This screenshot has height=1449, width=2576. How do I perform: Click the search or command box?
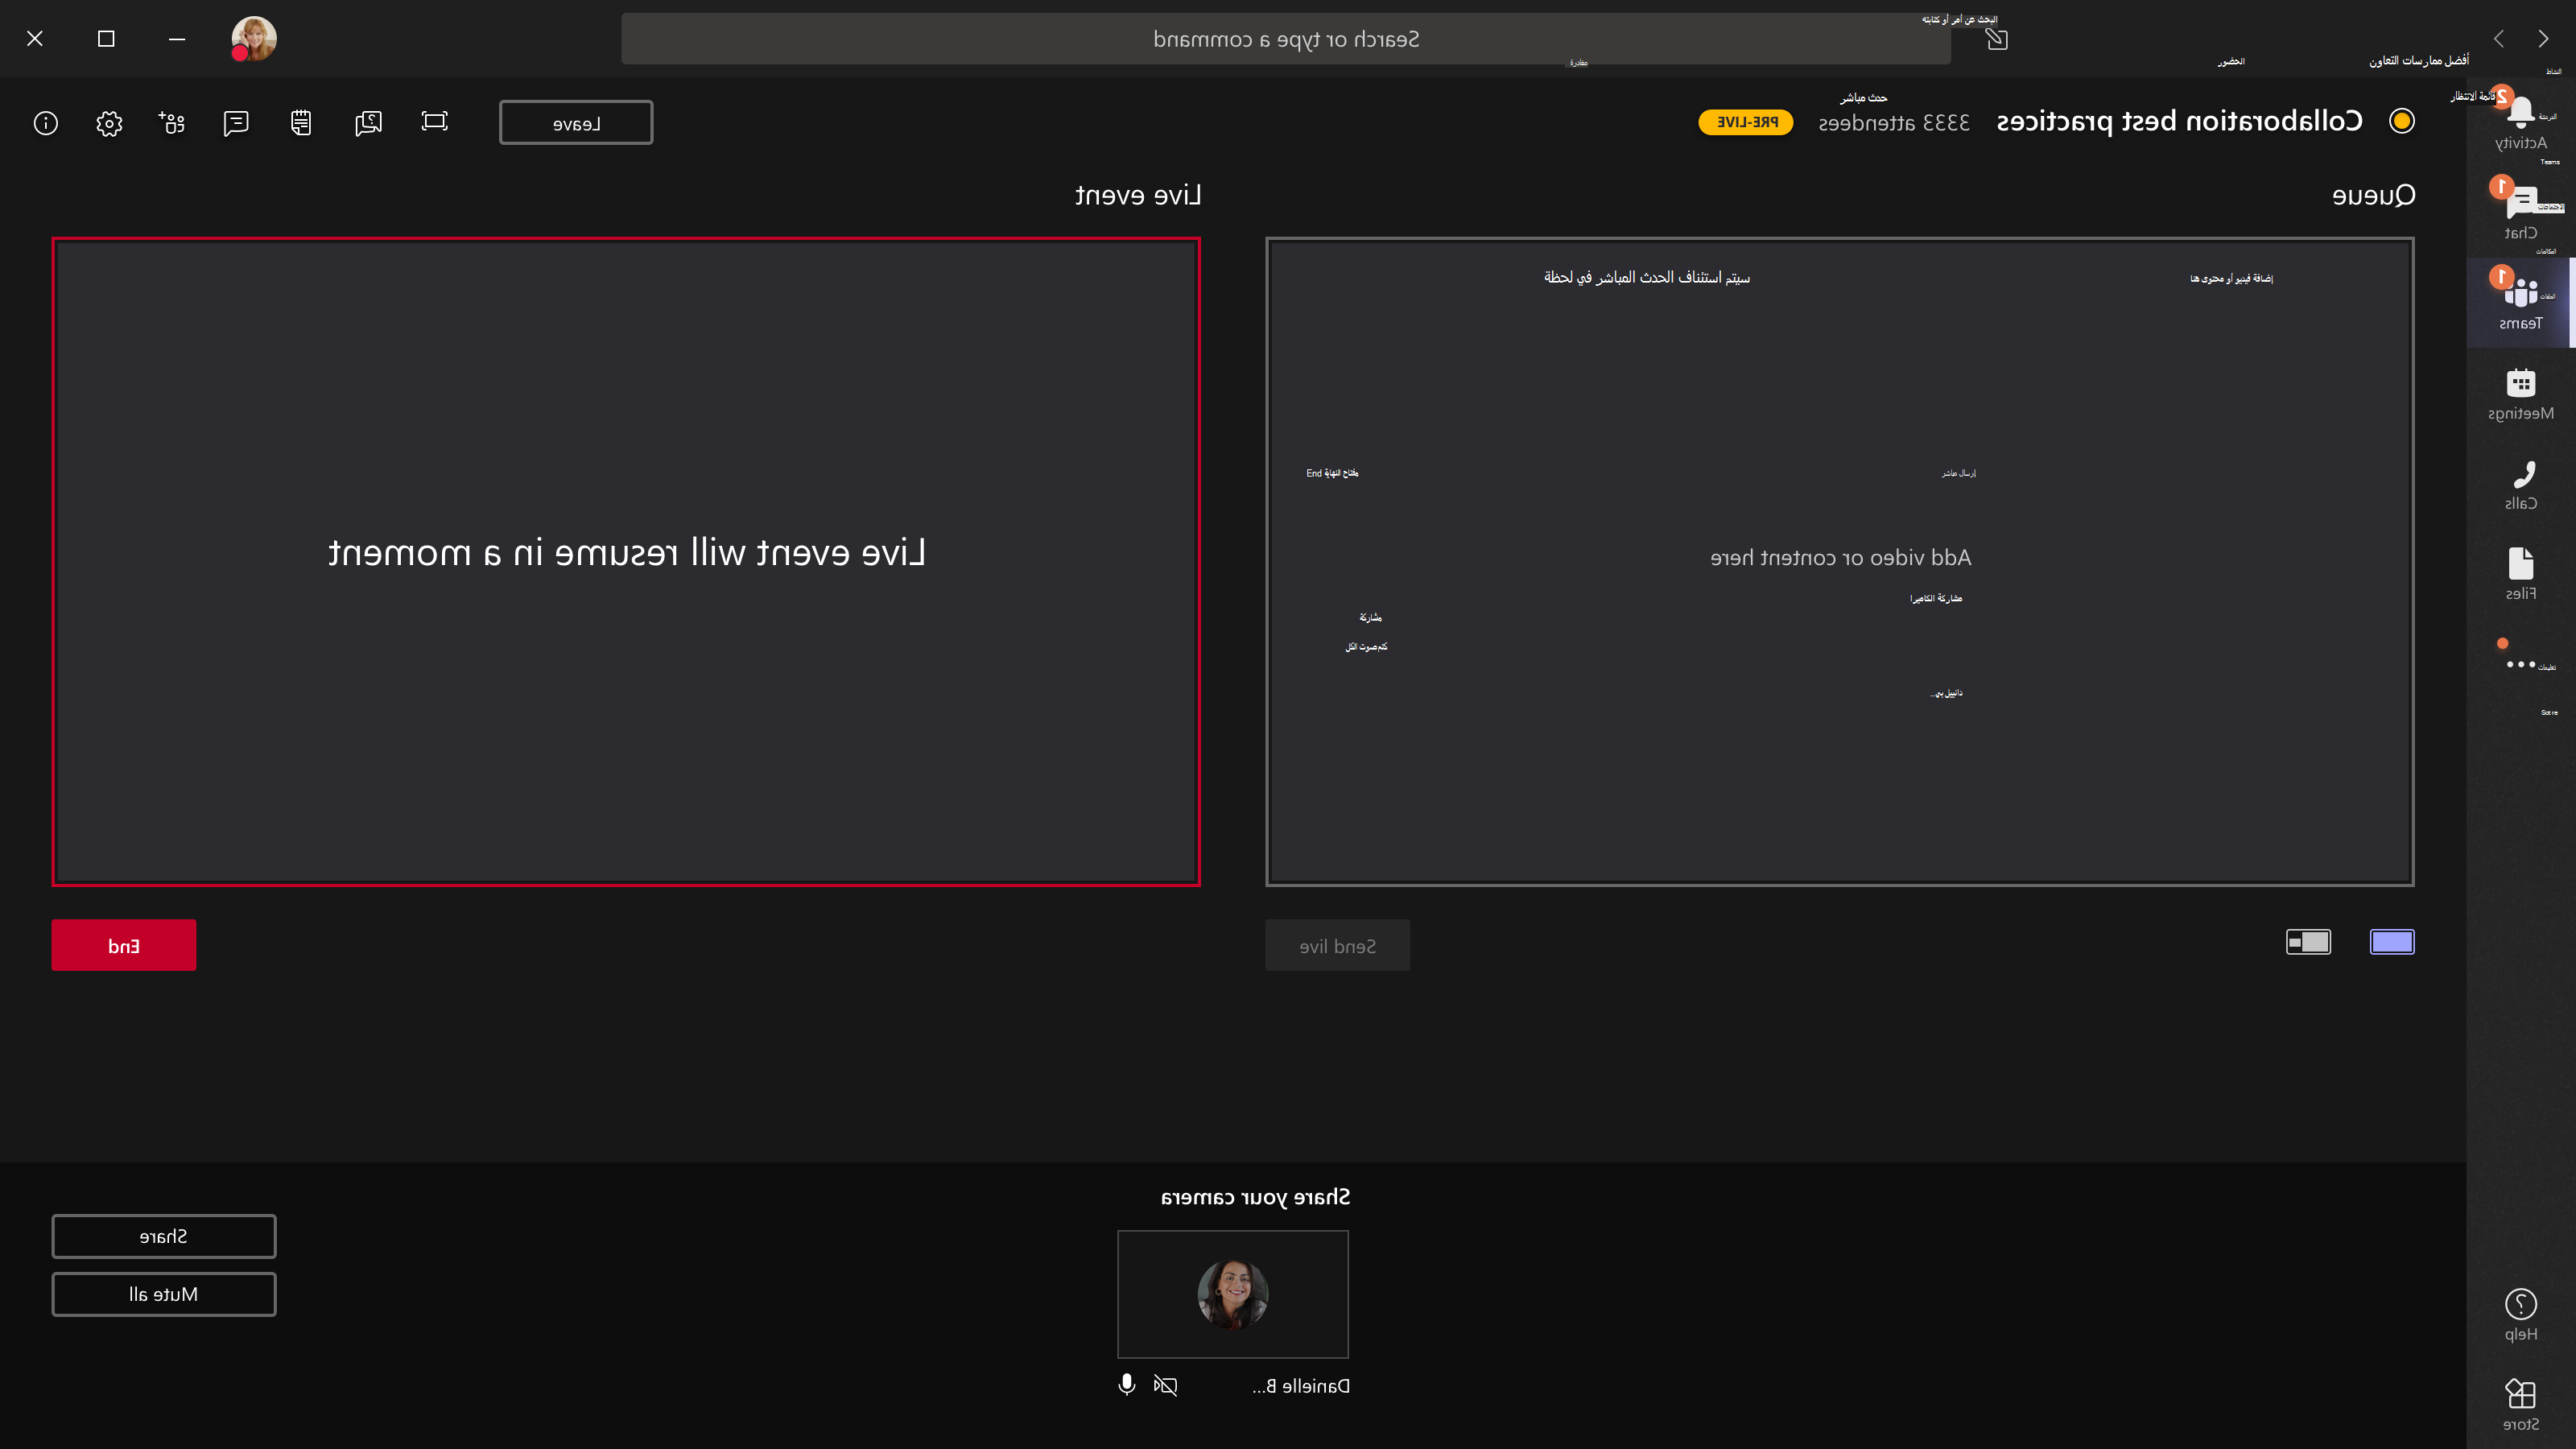(x=1285, y=39)
